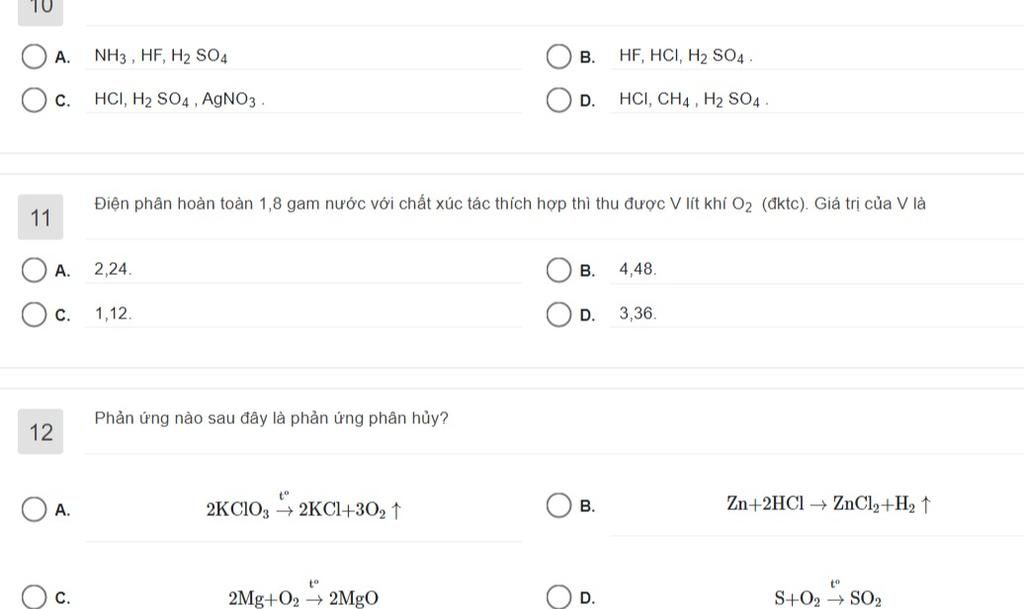Screen dimensions: 1024x609
Task: Click the S+O2 → SO2 equation
Action: coord(828,594)
